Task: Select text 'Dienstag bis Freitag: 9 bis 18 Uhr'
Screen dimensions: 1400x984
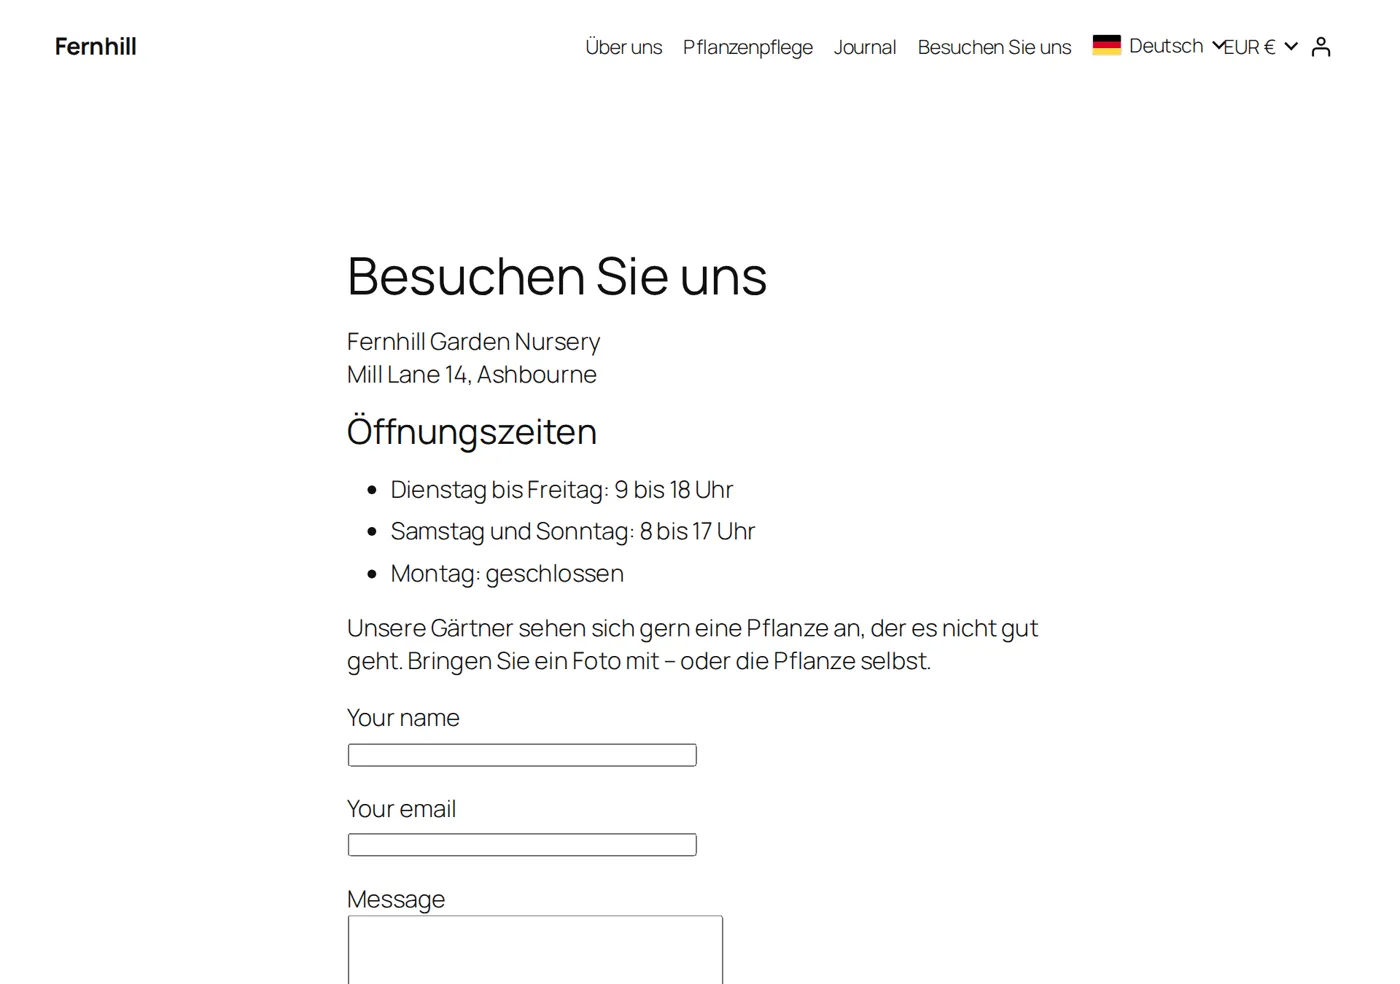Action: tap(562, 490)
